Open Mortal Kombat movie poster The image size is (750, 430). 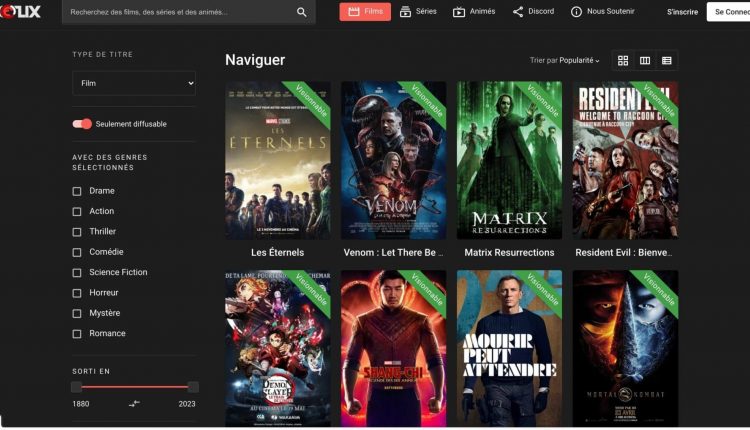pyautogui.click(x=625, y=348)
